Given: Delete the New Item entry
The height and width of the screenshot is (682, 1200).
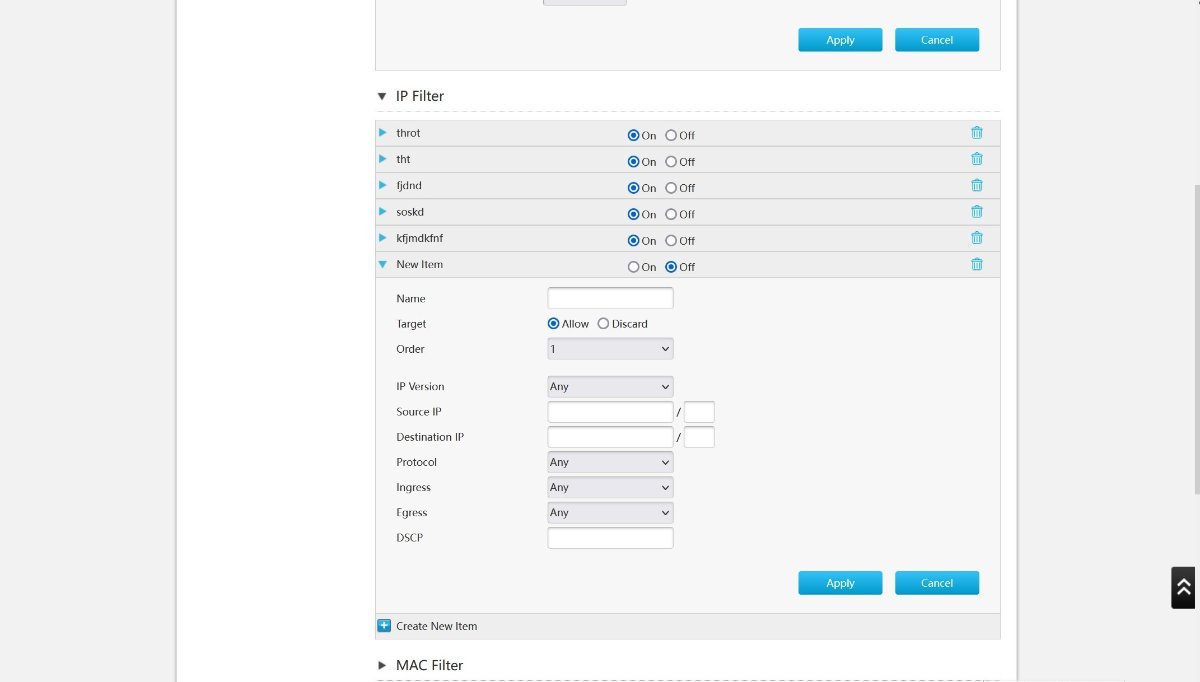Looking at the screenshot, I should [976, 264].
